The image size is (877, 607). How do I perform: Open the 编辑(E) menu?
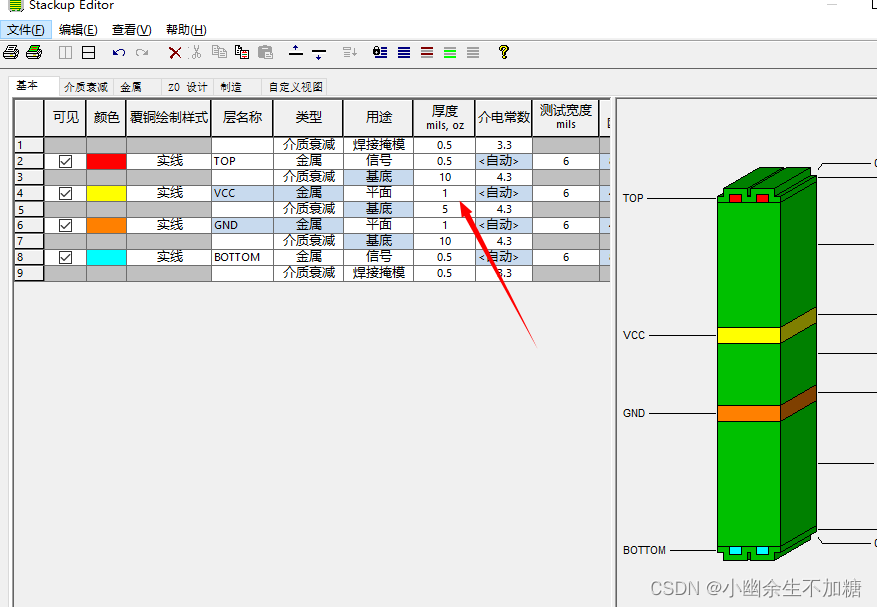click(x=78, y=30)
